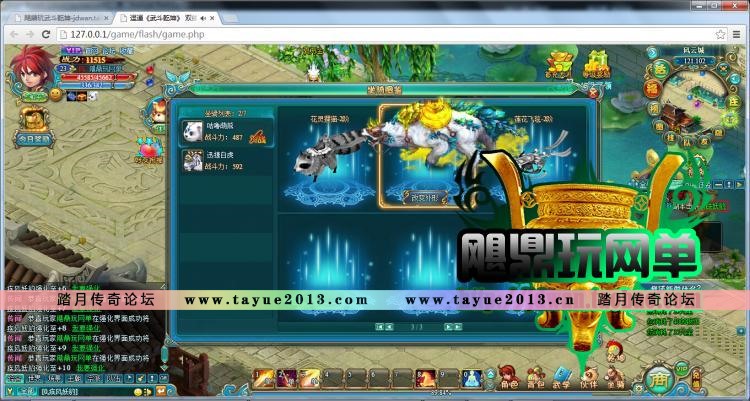
Task: Open the Chrome menu button
Action: click(737, 34)
